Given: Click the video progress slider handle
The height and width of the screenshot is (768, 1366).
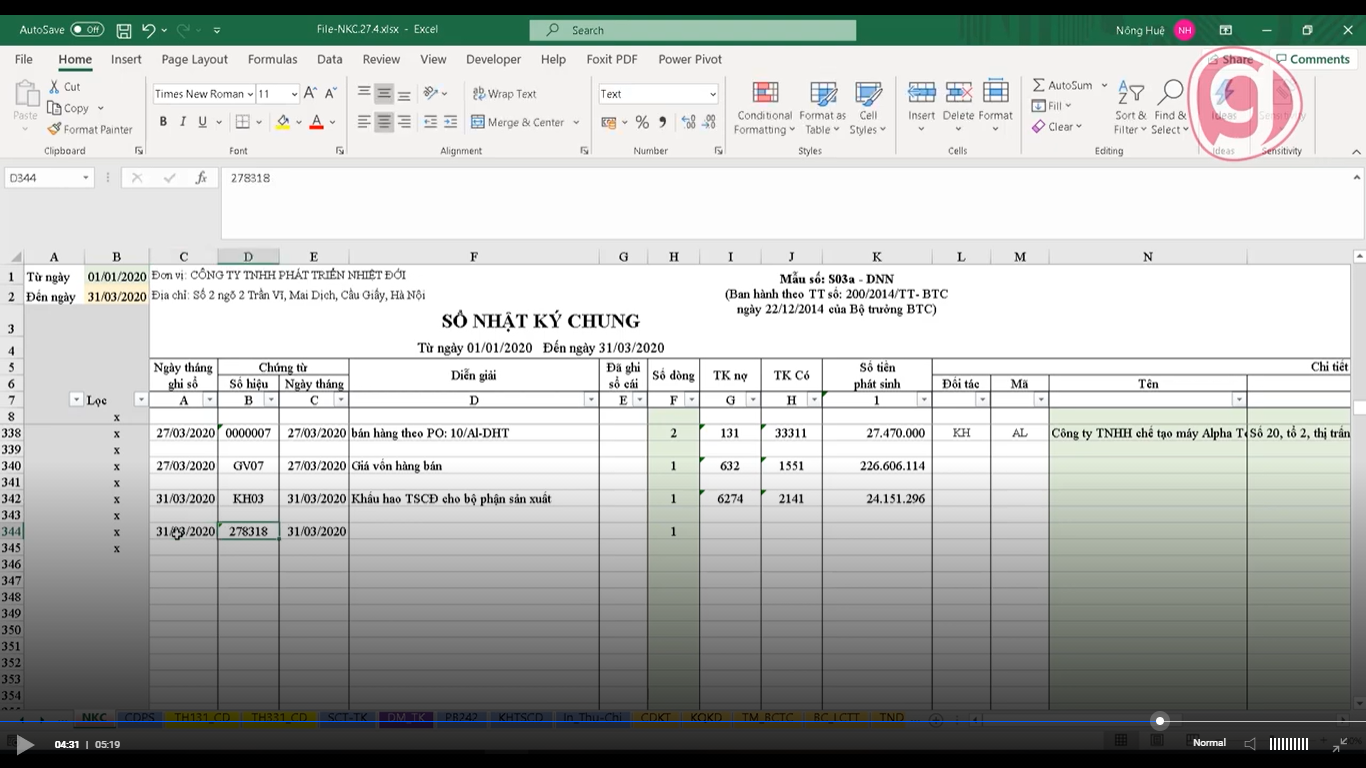Looking at the screenshot, I should [x=1160, y=721].
